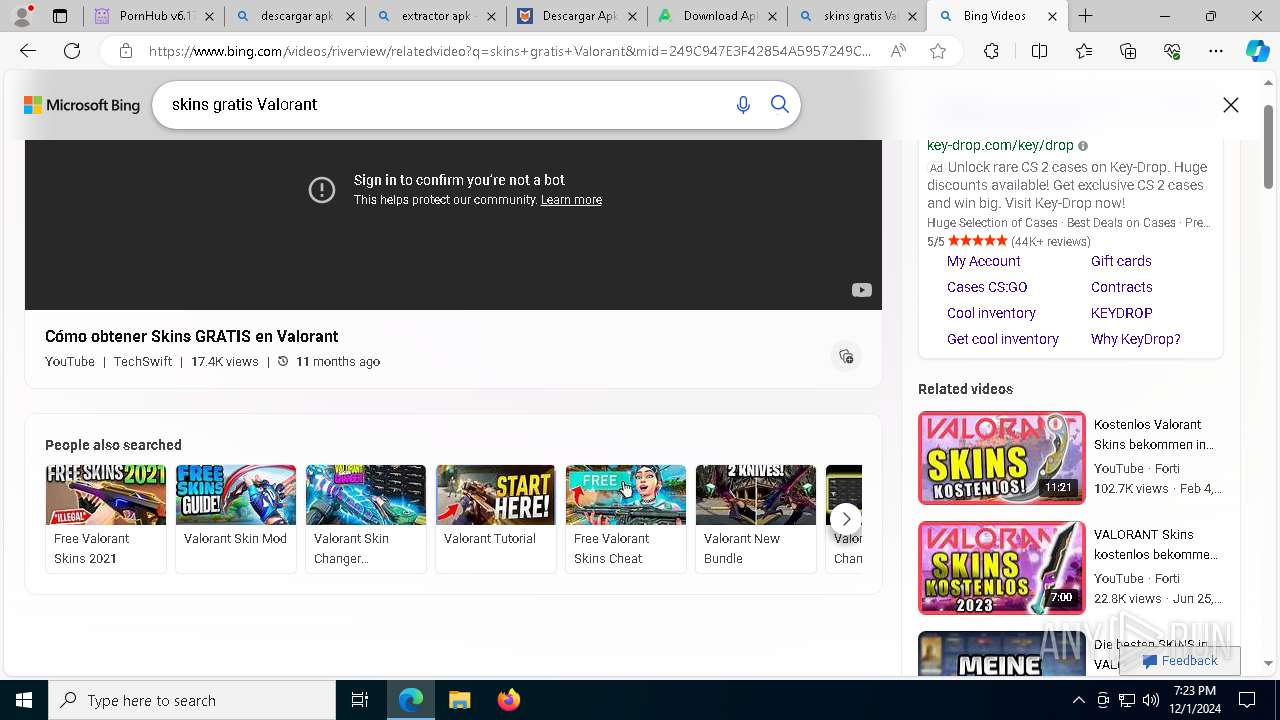This screenshot has width=1280, height=720.
Task: Refresh the page with reload icon
Action: (x=72, y=51)
